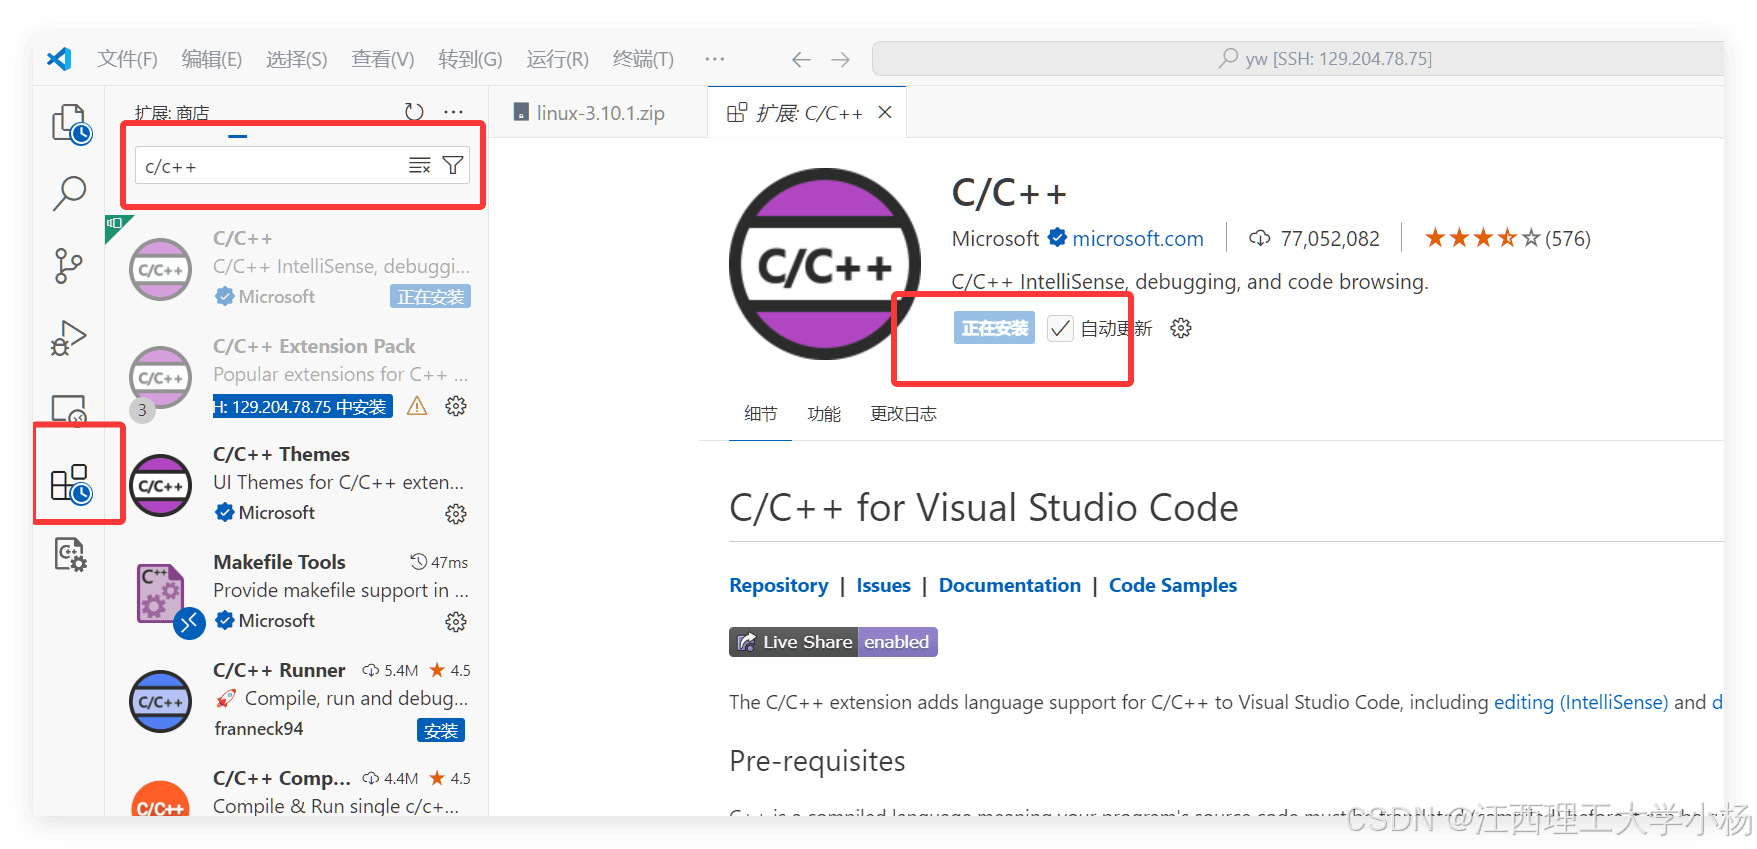
Task: Install the C/C++ Runner extension
Action: 440,731
